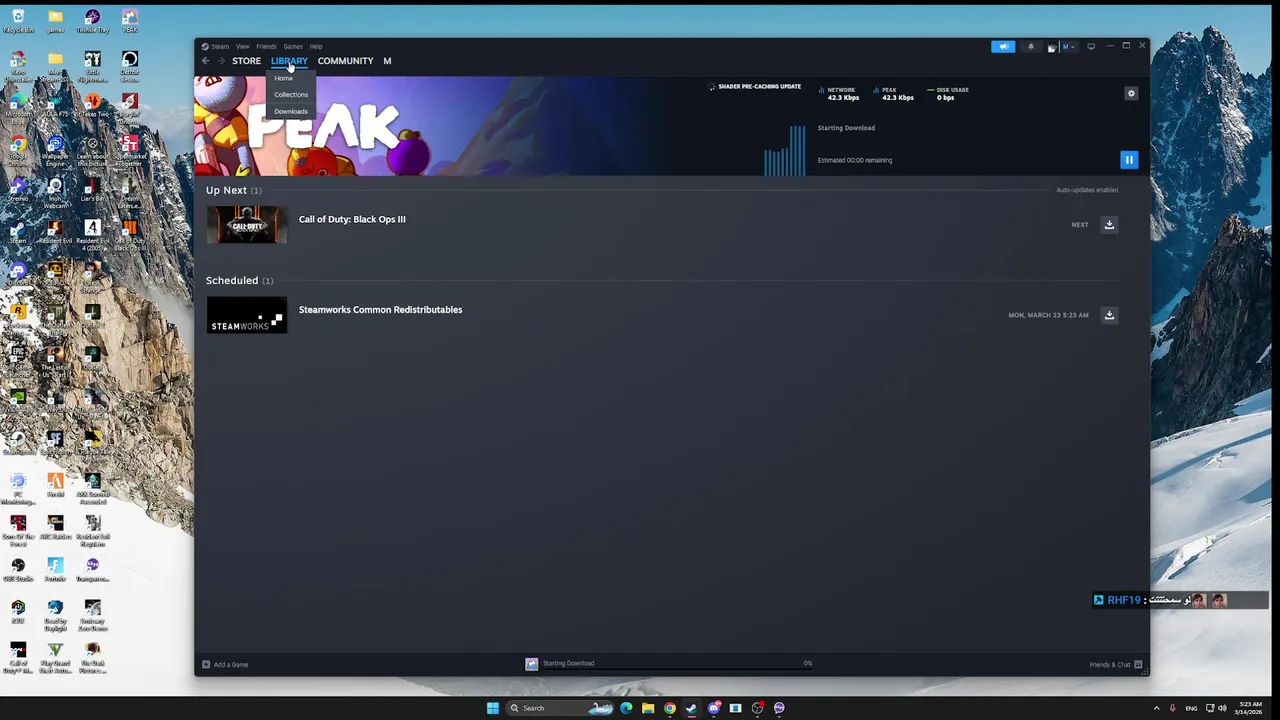The image size is (1280, 720).
Task: Click the Add a Game button
Action: tap(225, 664)
